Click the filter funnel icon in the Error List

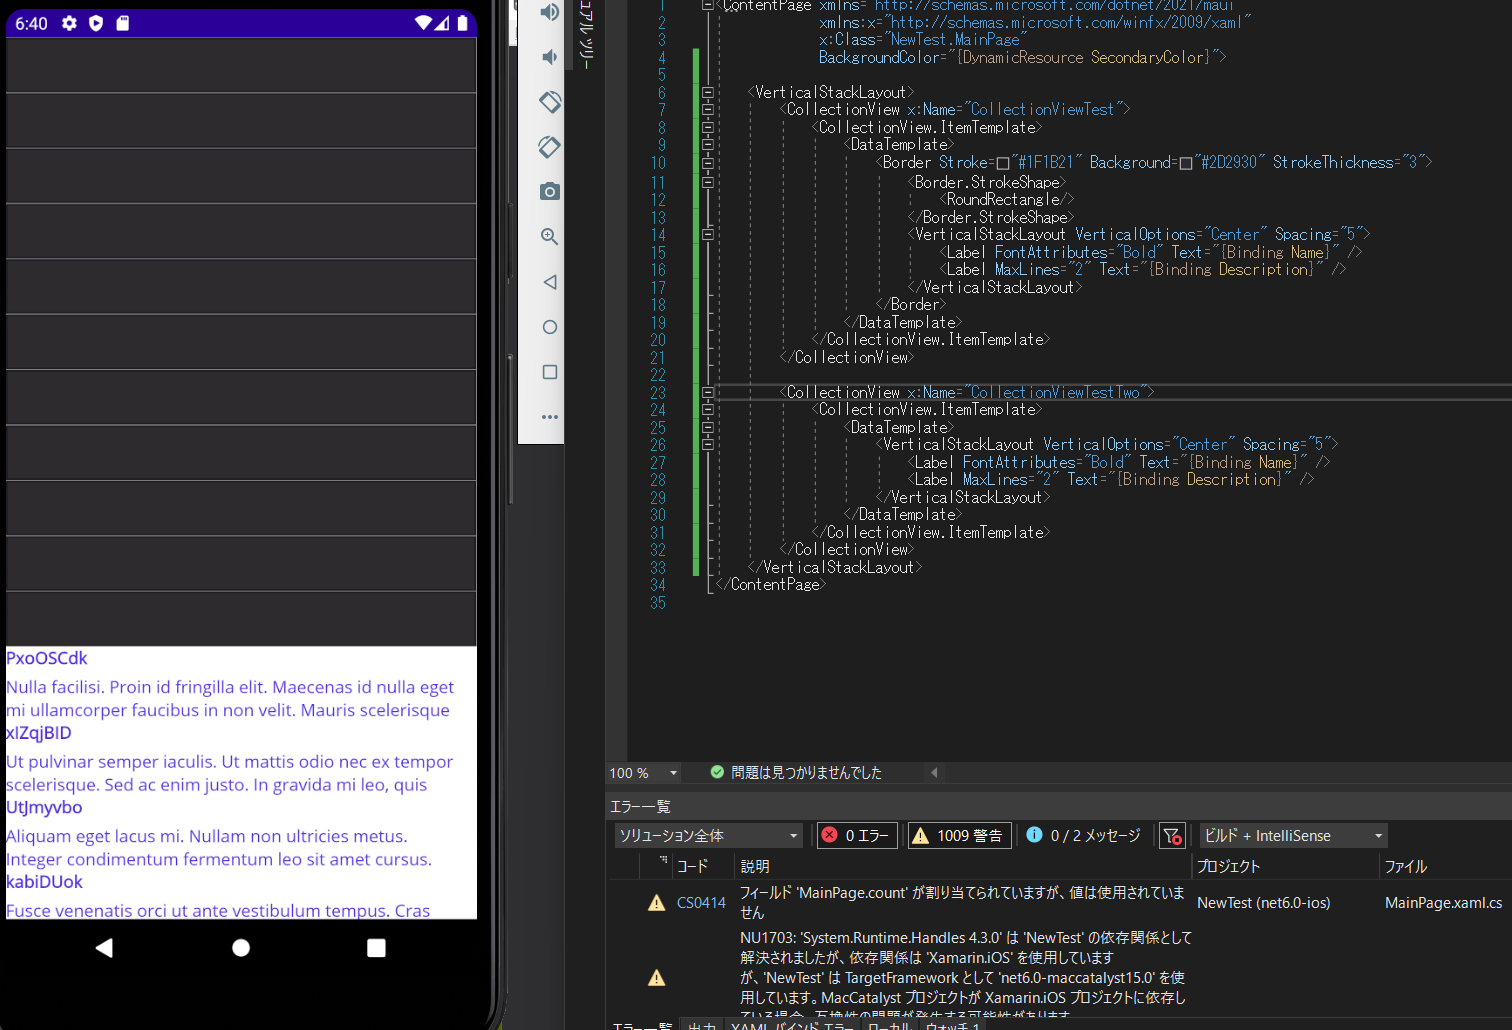(1172, 835)
